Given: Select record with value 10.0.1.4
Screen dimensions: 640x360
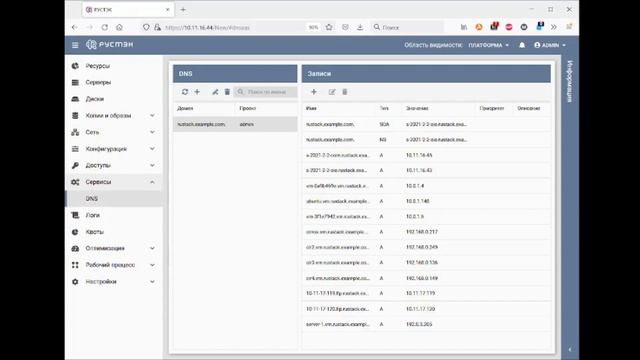Looking at the screenshot, I should point(426,186).
